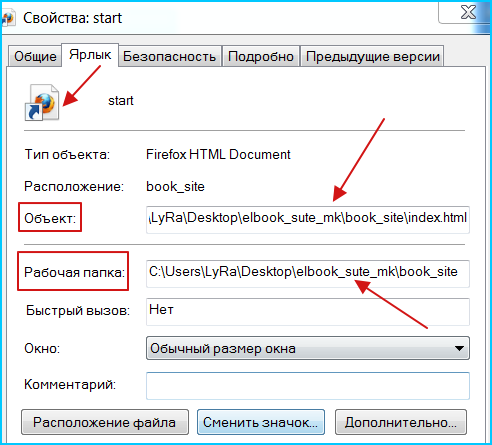Screen dimensions: 492x445
Task: Click the 'Быстрый вызов:' label
Action: 78,311
